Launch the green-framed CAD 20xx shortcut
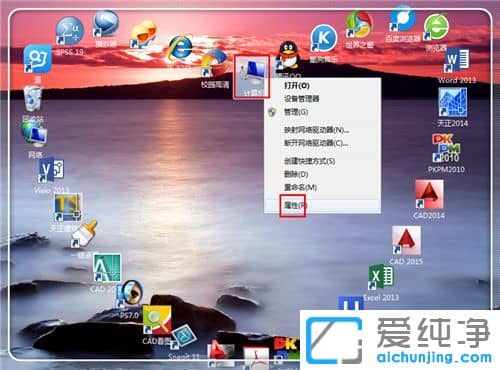 pyautogui.click(x=106, y=269)
